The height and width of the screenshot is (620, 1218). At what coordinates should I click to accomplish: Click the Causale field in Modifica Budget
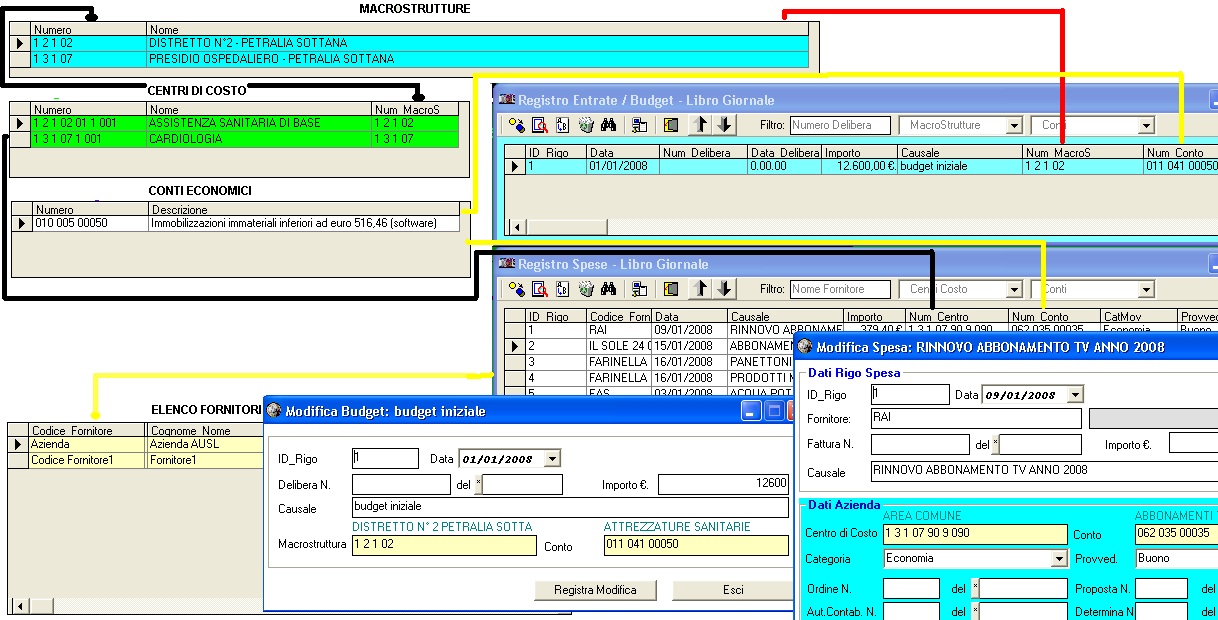point(570,508)
